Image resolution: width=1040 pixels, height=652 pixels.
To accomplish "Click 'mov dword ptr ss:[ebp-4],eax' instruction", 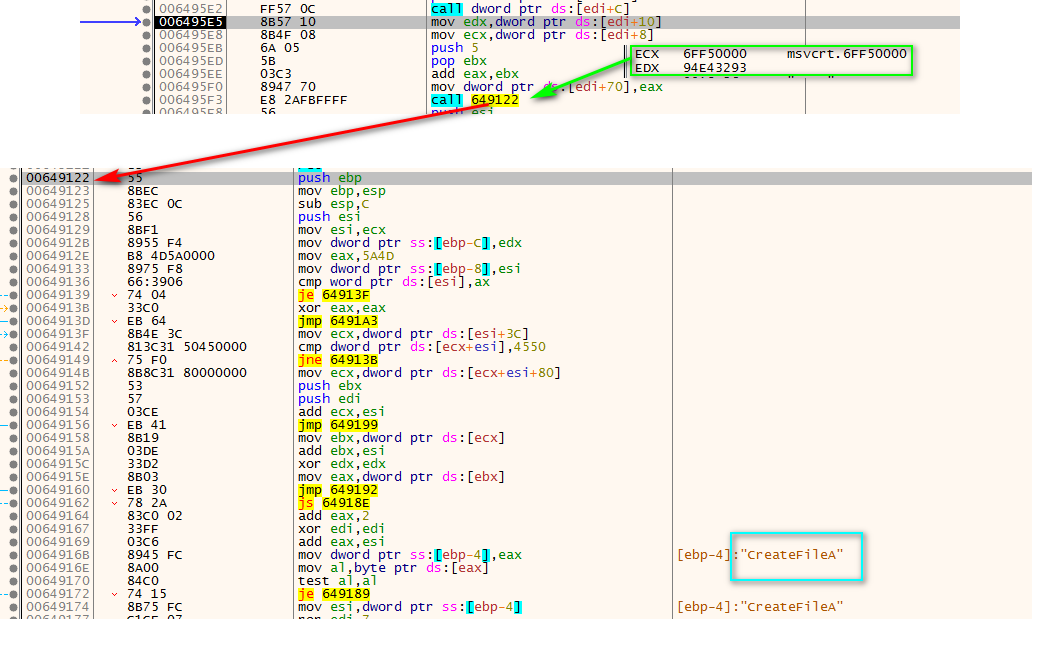I will tap(410, 555).
